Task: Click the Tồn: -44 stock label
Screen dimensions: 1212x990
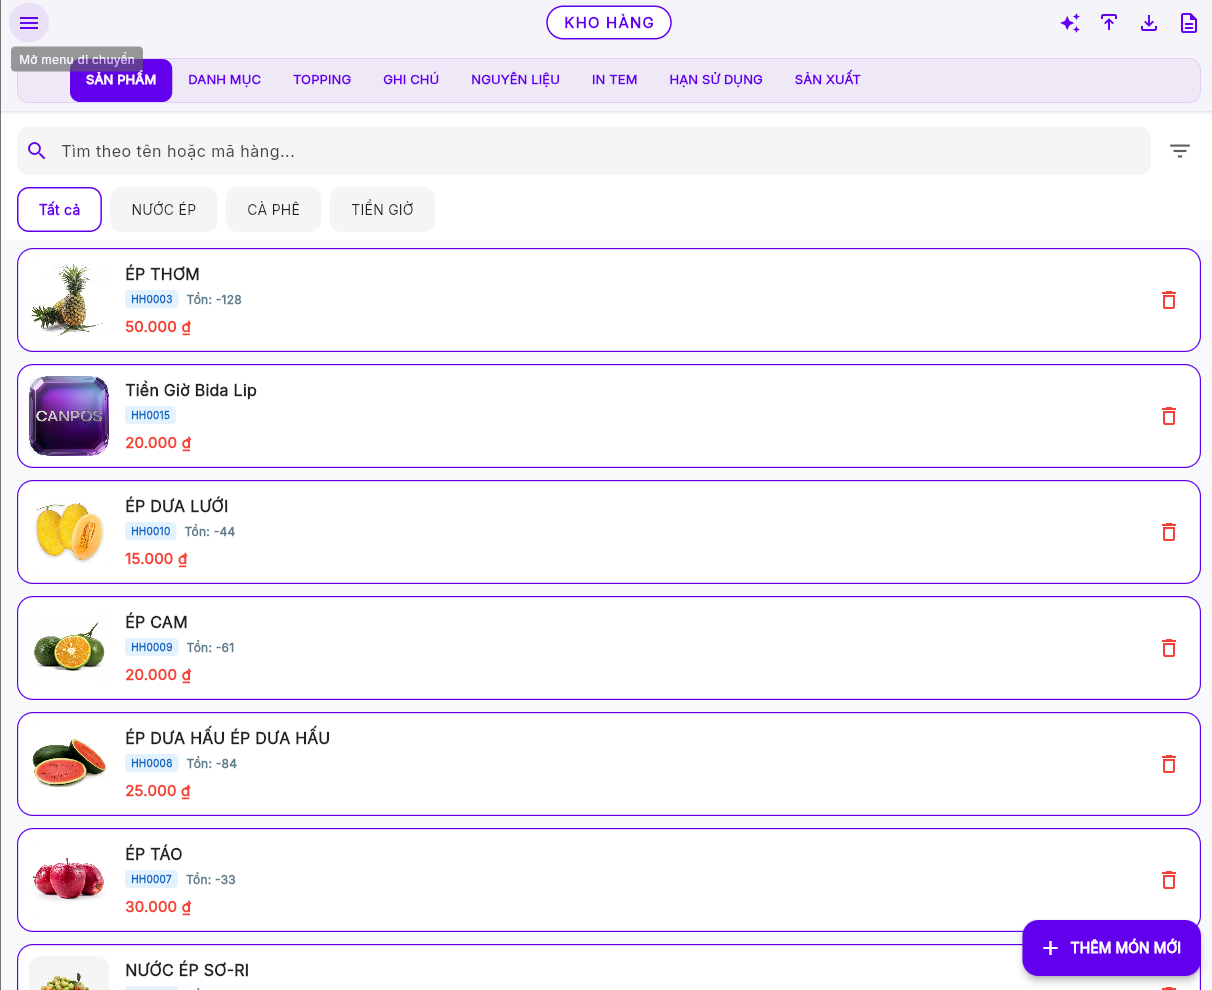Action: 210,531
